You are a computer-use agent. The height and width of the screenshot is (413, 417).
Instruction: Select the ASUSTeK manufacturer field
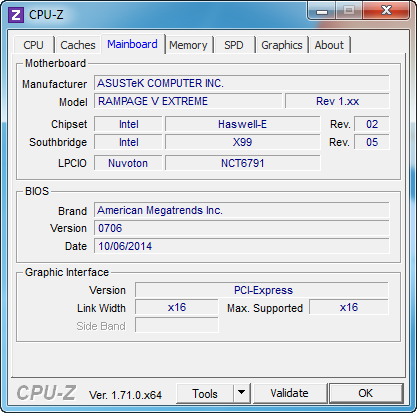242,83
